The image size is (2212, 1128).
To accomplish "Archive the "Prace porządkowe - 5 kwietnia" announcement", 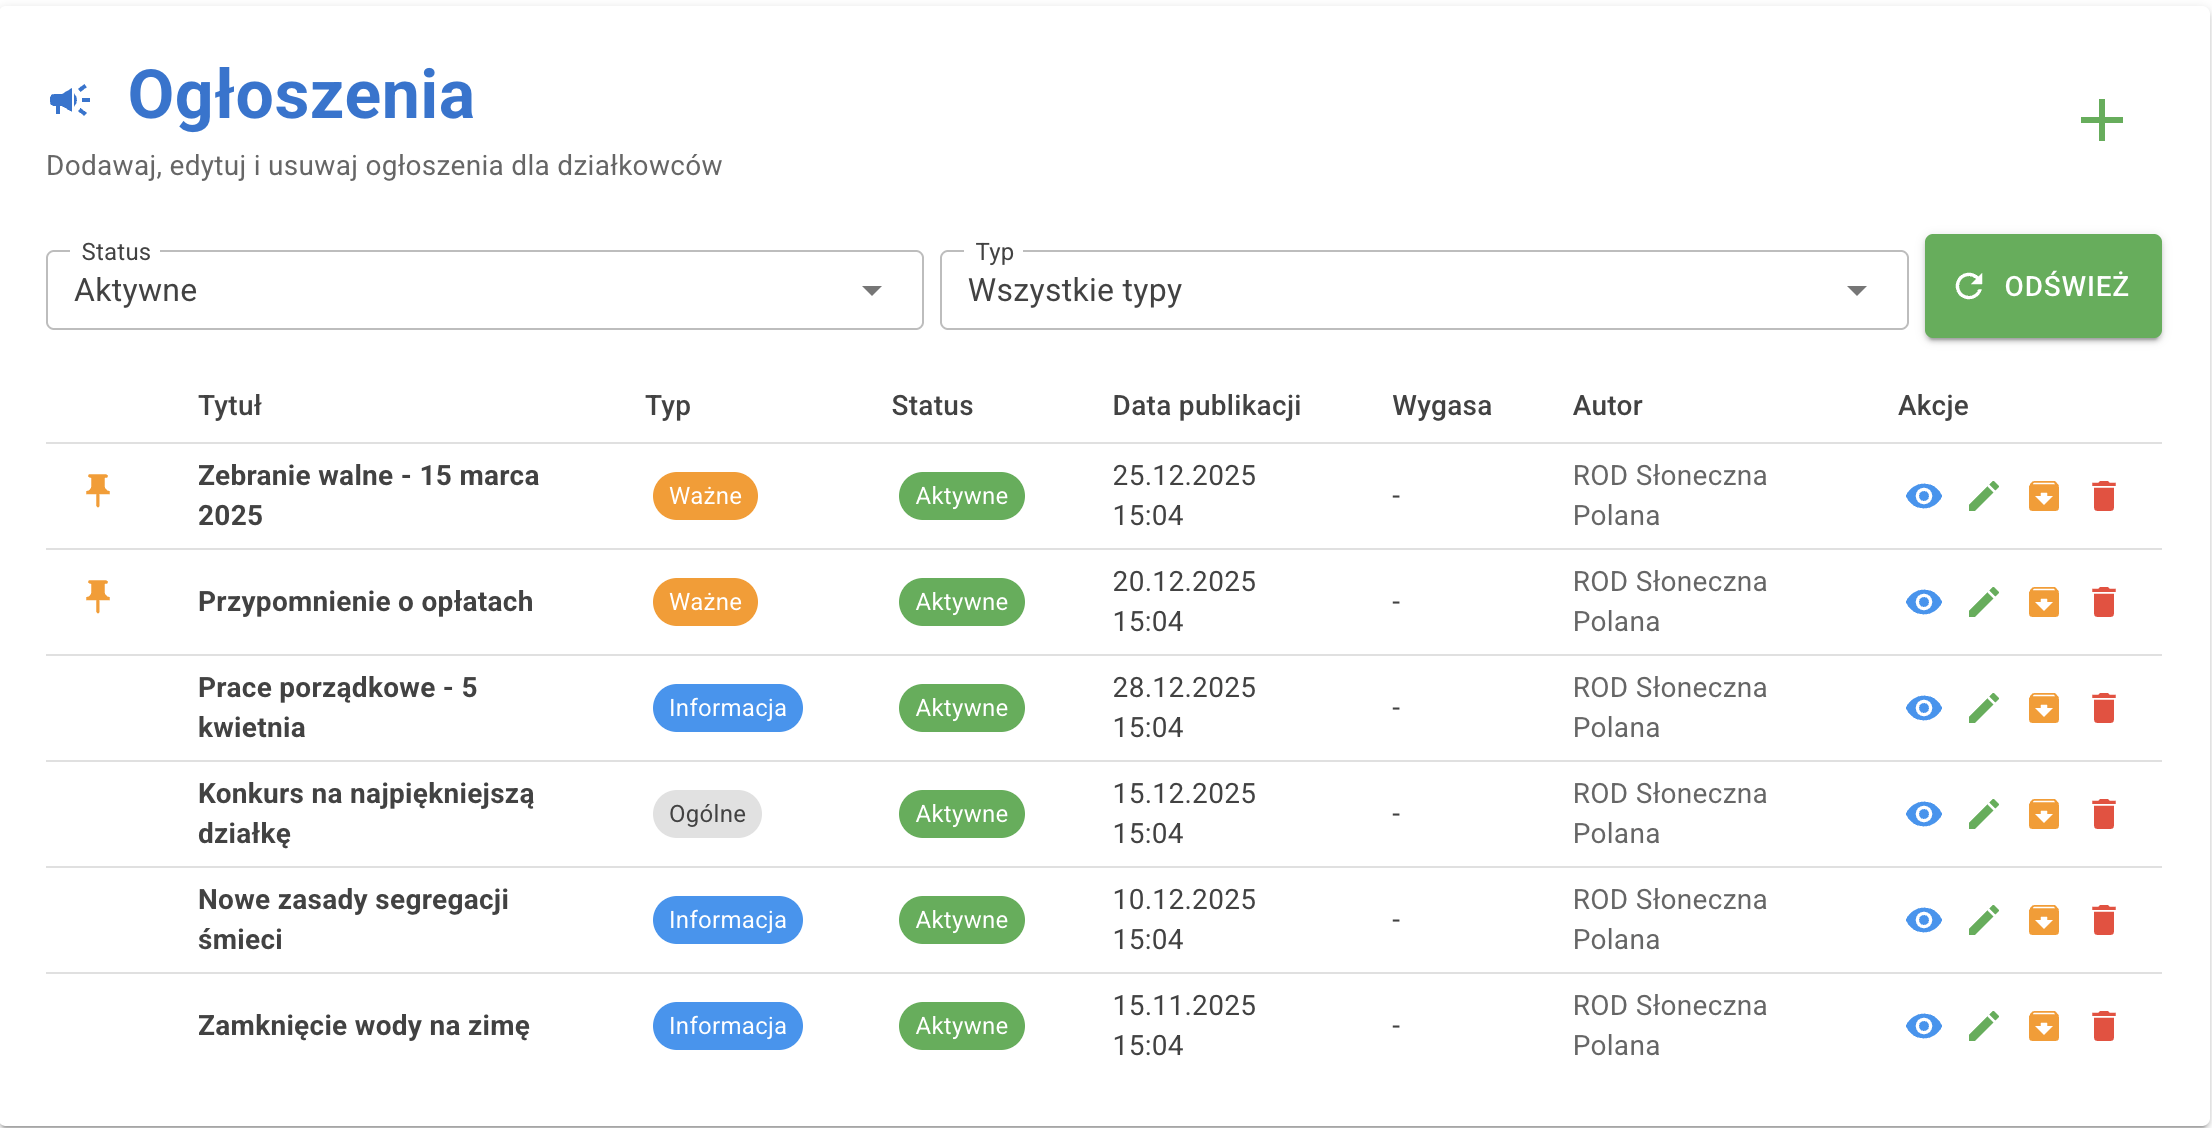I will click(x=2044, y=708).
